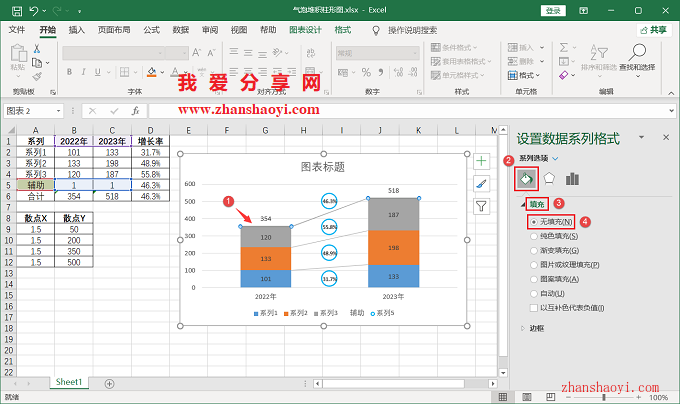Switch to Page Layout view icon
The image size is (680, 404).
527,397
